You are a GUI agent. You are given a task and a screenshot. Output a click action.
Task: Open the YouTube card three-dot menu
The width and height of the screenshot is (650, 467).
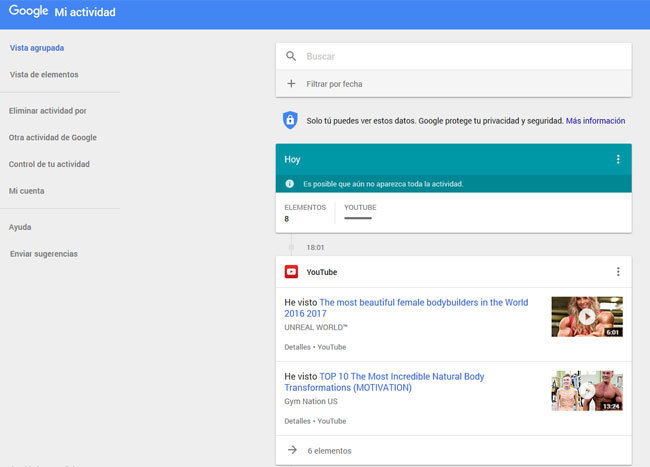[618, 272]
